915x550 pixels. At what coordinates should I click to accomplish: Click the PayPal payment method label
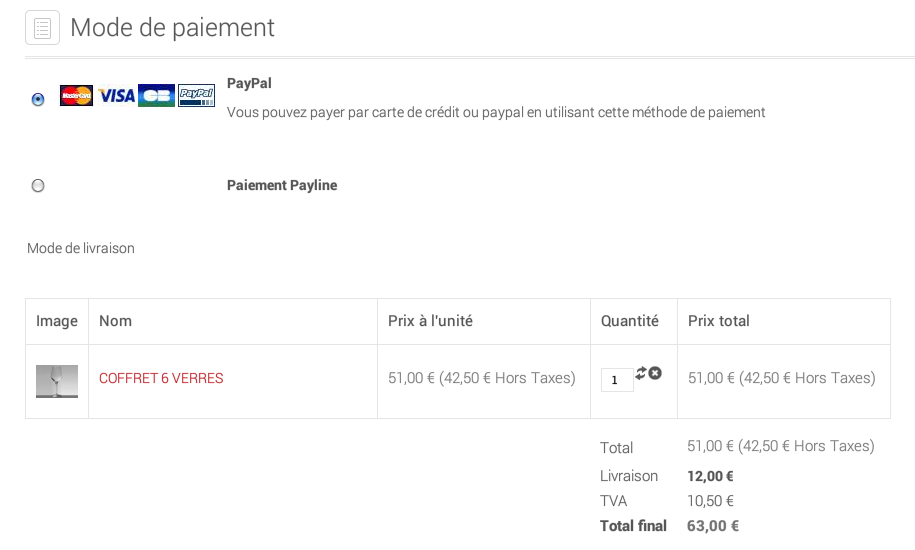tap(249, 83)
